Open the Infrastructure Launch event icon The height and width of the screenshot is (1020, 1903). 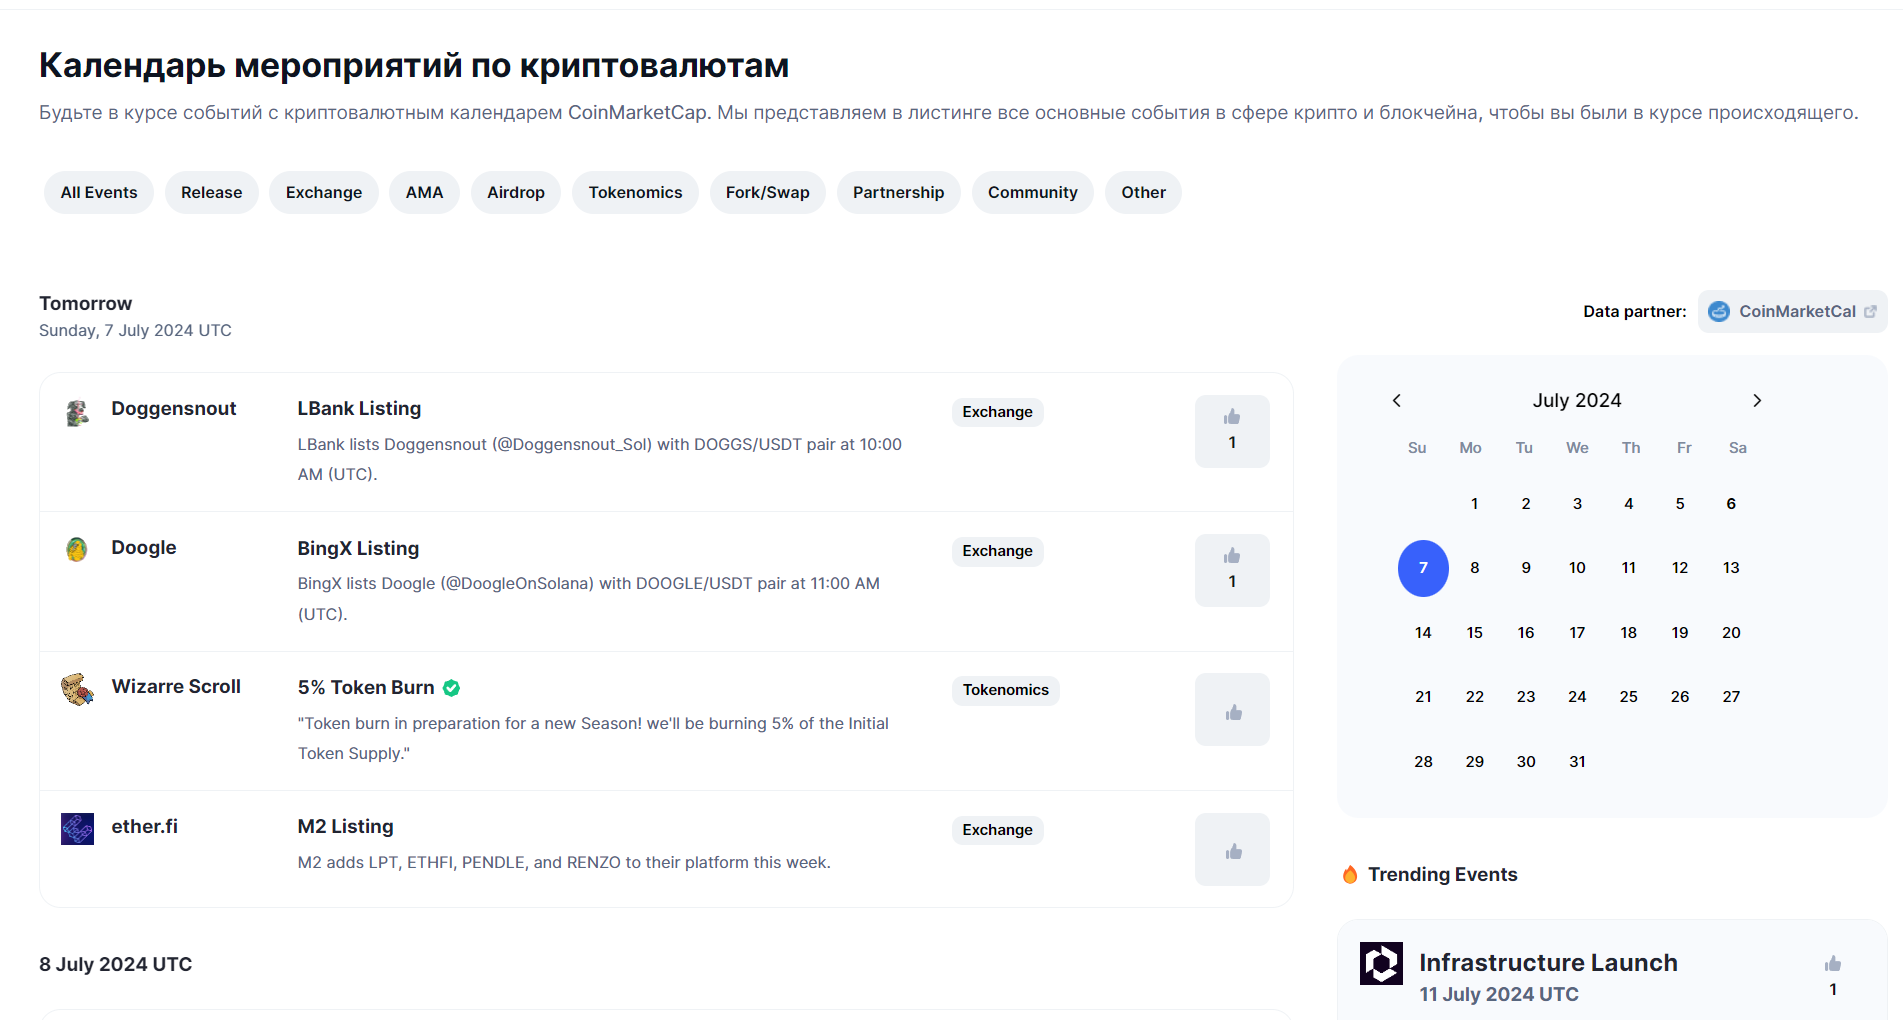pyautogui.click(x=1381, y=963)
